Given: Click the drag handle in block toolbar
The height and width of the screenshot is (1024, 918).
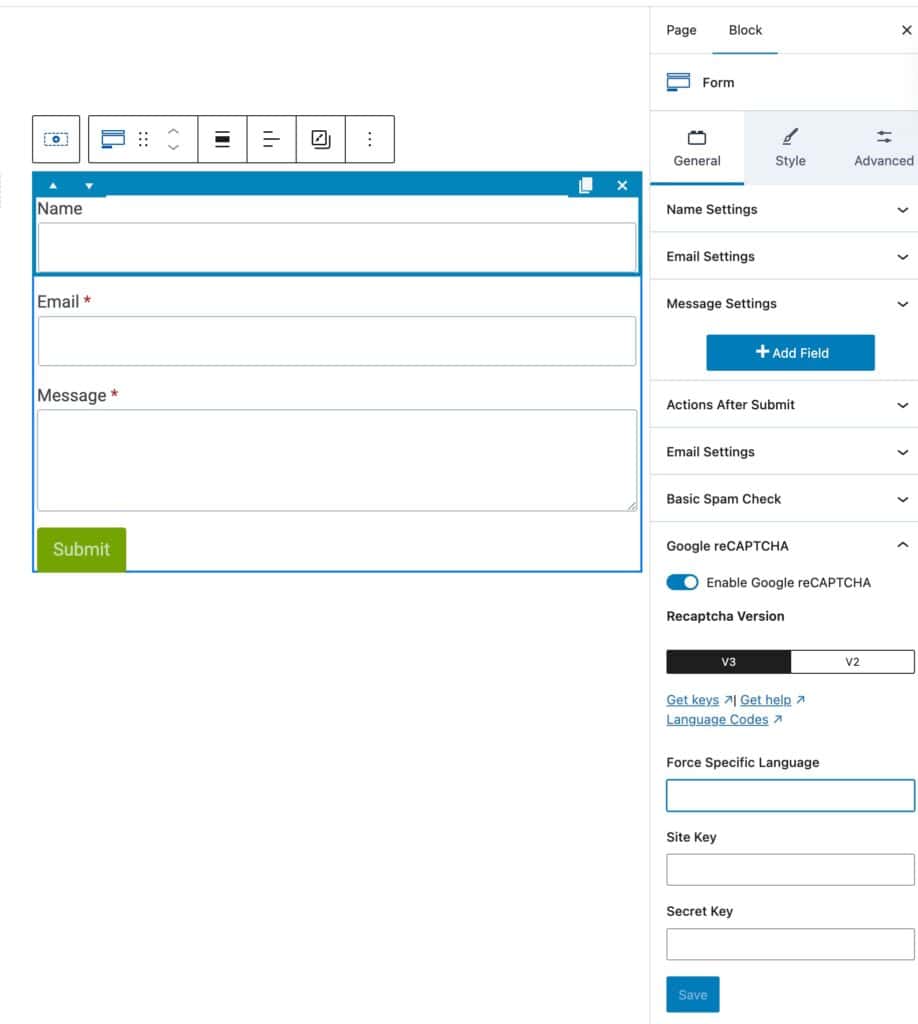Looking at the screenshot, I should tap(143, 139).
